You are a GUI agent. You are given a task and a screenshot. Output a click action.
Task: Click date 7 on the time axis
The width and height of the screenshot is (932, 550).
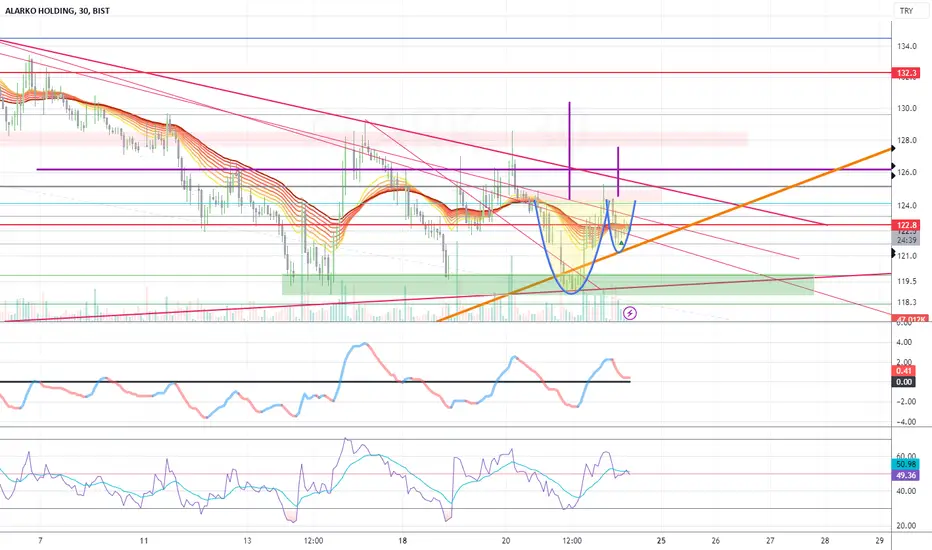[40, 541]
